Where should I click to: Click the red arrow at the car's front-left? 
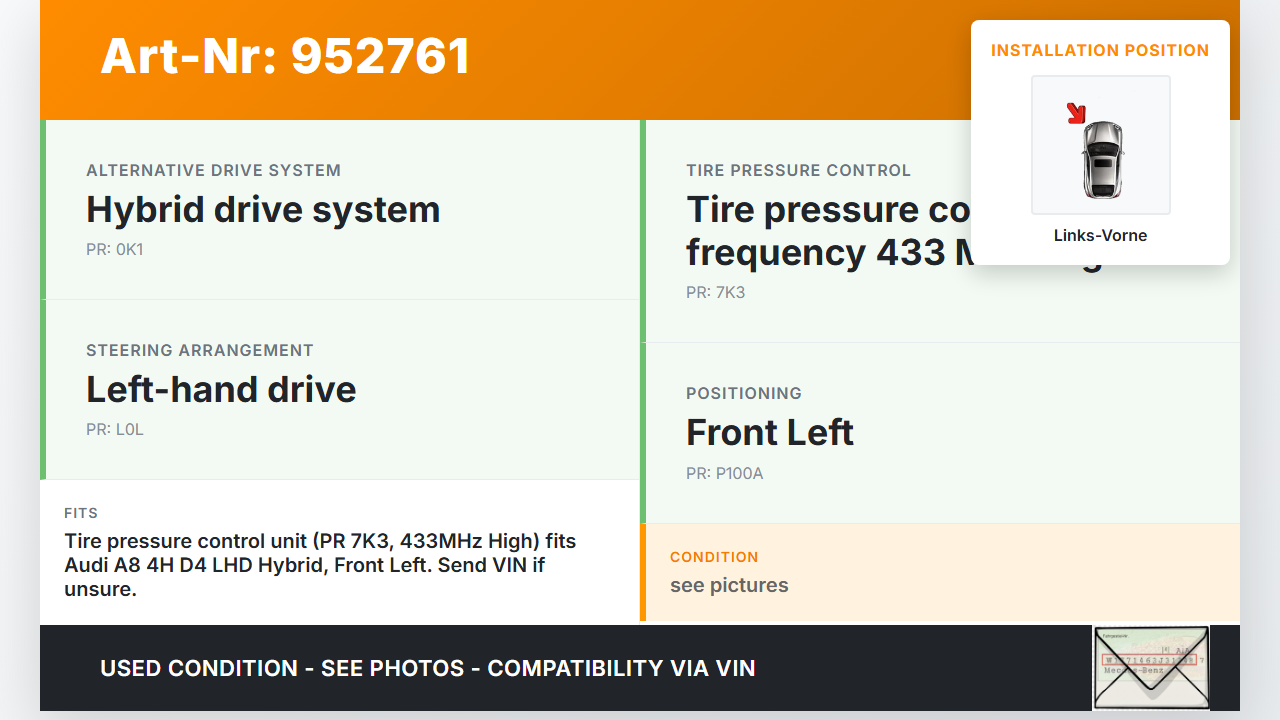(1076, 113)
